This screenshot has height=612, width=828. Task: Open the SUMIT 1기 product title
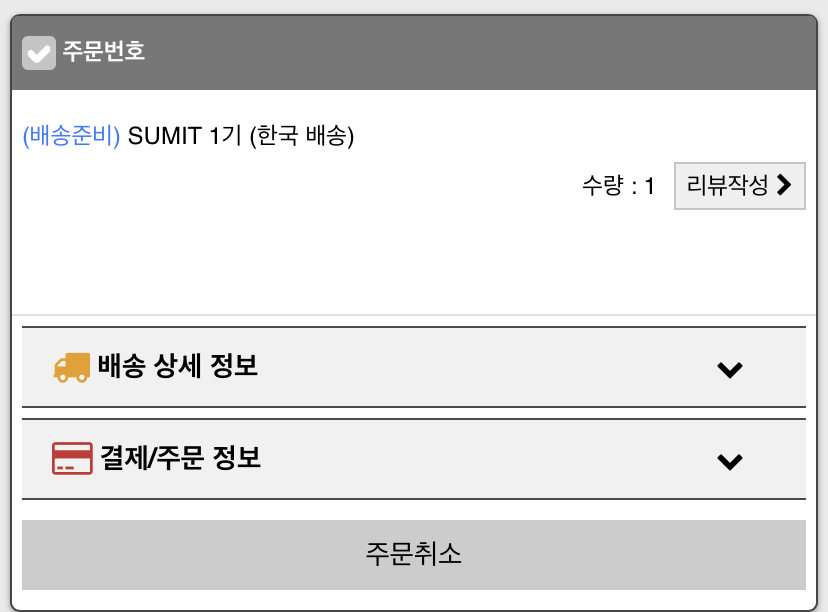[185, 136]
